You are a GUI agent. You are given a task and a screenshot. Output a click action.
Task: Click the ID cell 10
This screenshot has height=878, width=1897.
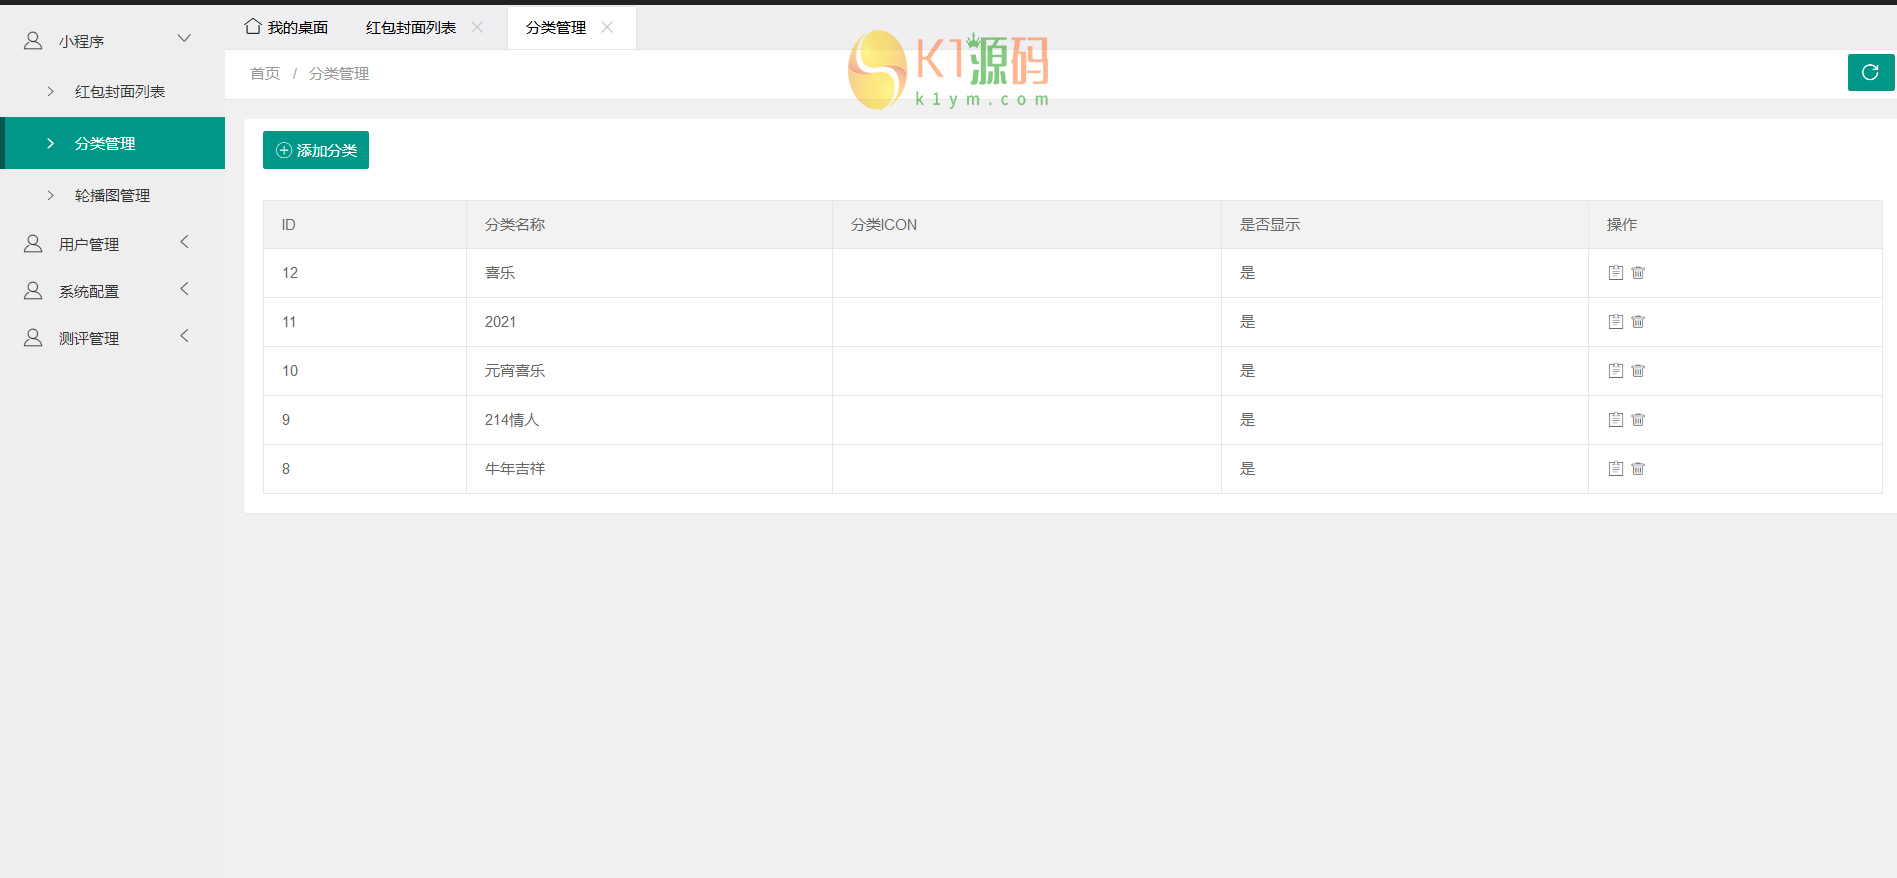365,371
